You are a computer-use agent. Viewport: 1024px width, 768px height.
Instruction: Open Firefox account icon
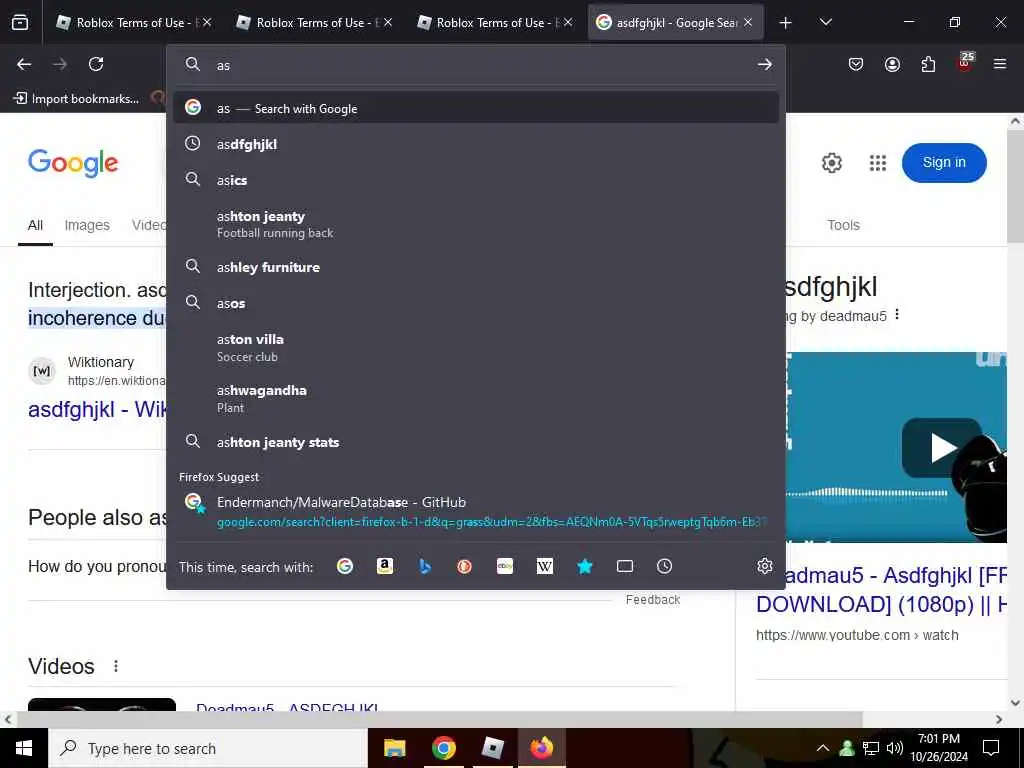click(892, 64)
